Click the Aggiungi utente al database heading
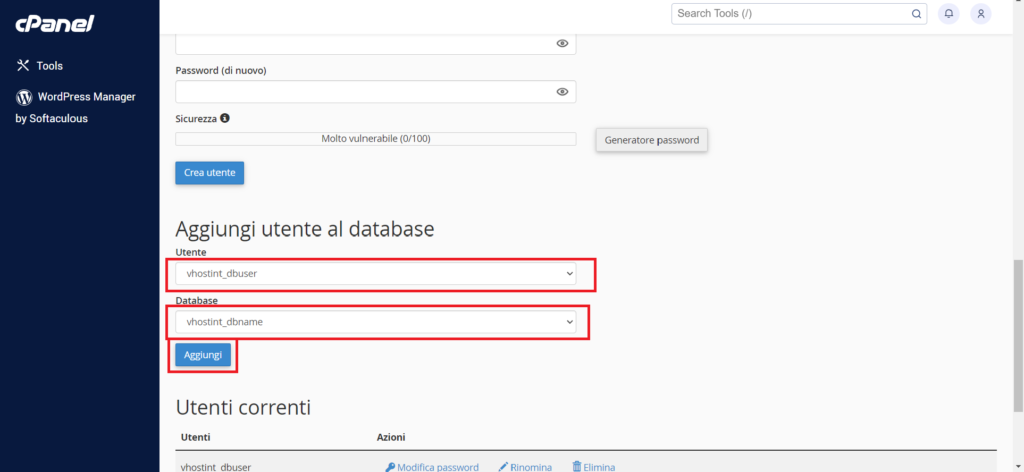 click(305, 229)
